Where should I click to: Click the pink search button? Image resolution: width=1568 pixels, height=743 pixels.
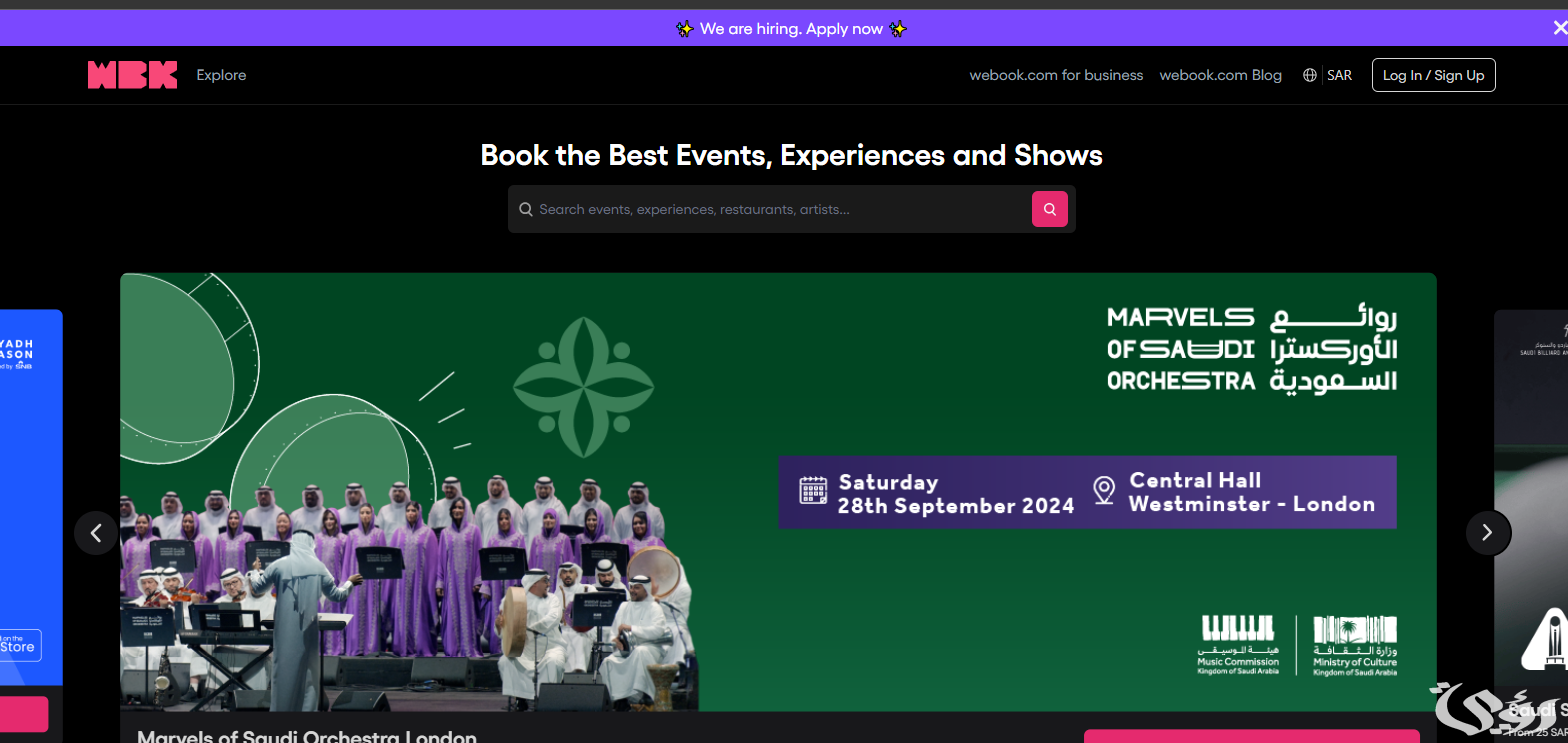(x=1049, y=209)
